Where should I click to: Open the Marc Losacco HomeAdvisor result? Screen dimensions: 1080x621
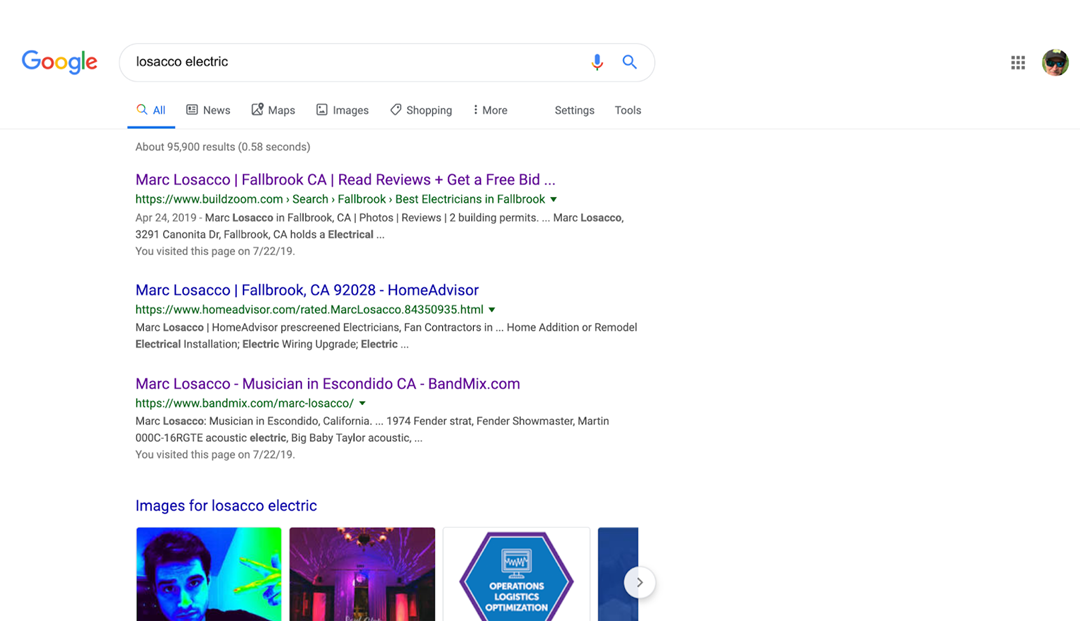307,290
